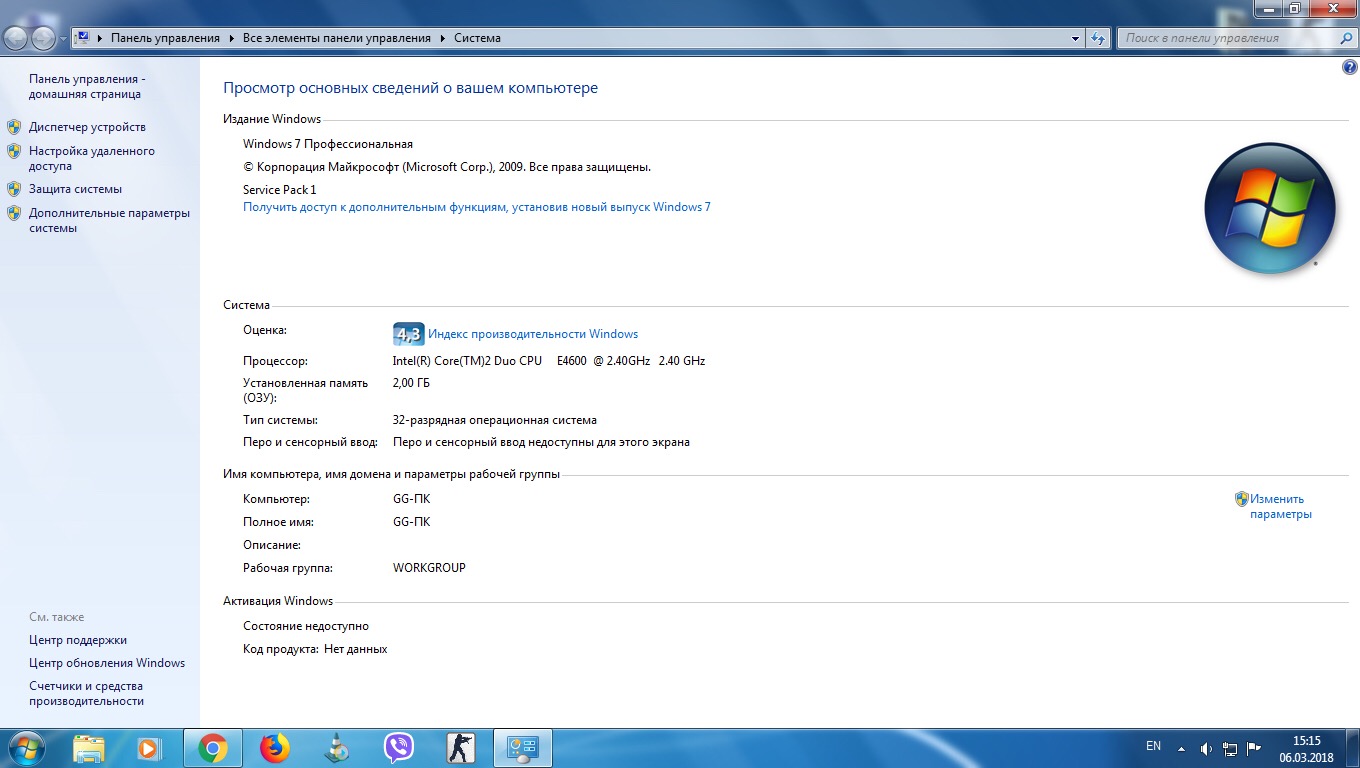Go forward with the Forward arrow
This screenshot has width=1360, height=768.
[44, 38]
